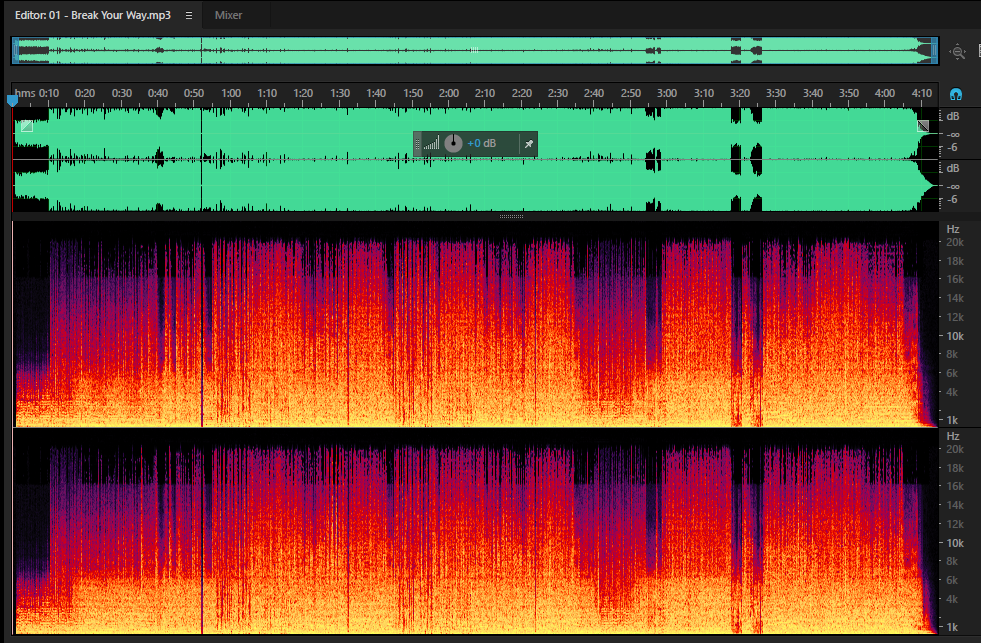
Task: Click the hms time format label
Action: (x=25, y=93)
